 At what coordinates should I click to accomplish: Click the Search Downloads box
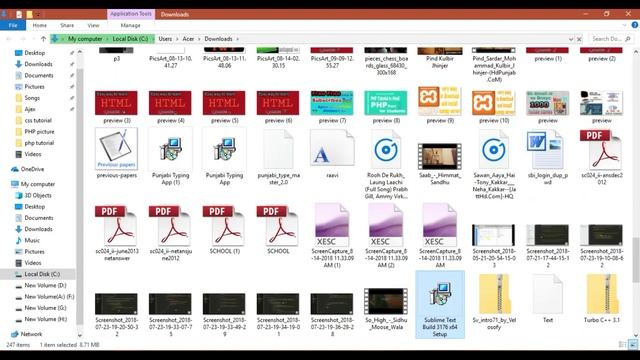click(611, 39)
